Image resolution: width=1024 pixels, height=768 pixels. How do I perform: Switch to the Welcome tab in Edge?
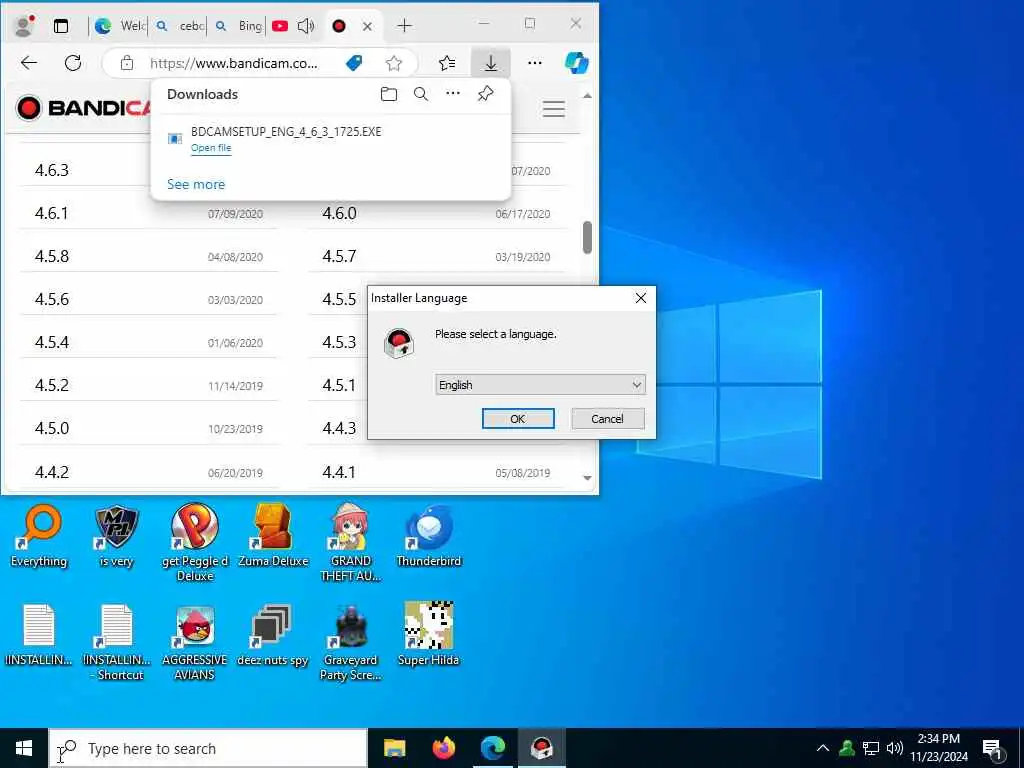tap(120, 26)
